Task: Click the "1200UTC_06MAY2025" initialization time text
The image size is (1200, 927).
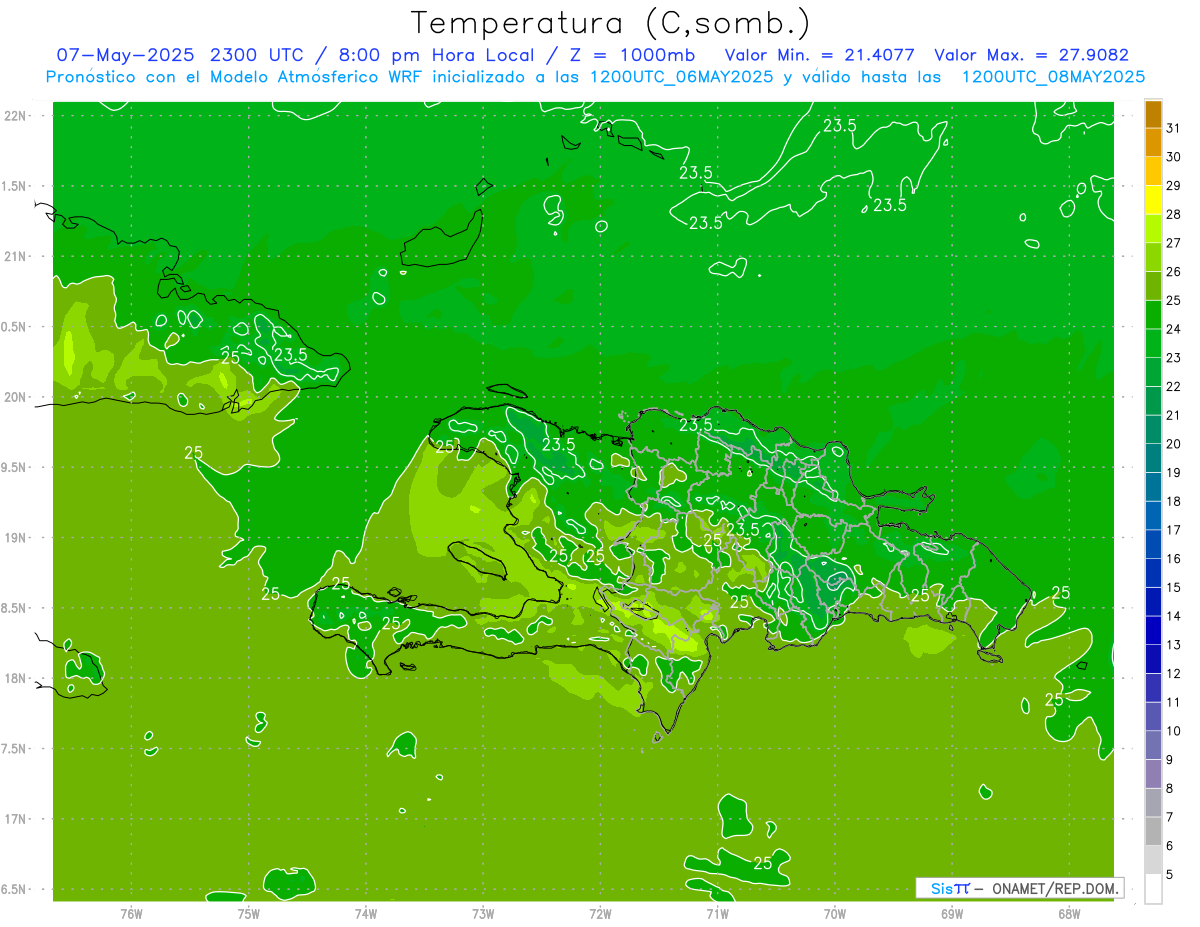Action: tap(681, 76)
